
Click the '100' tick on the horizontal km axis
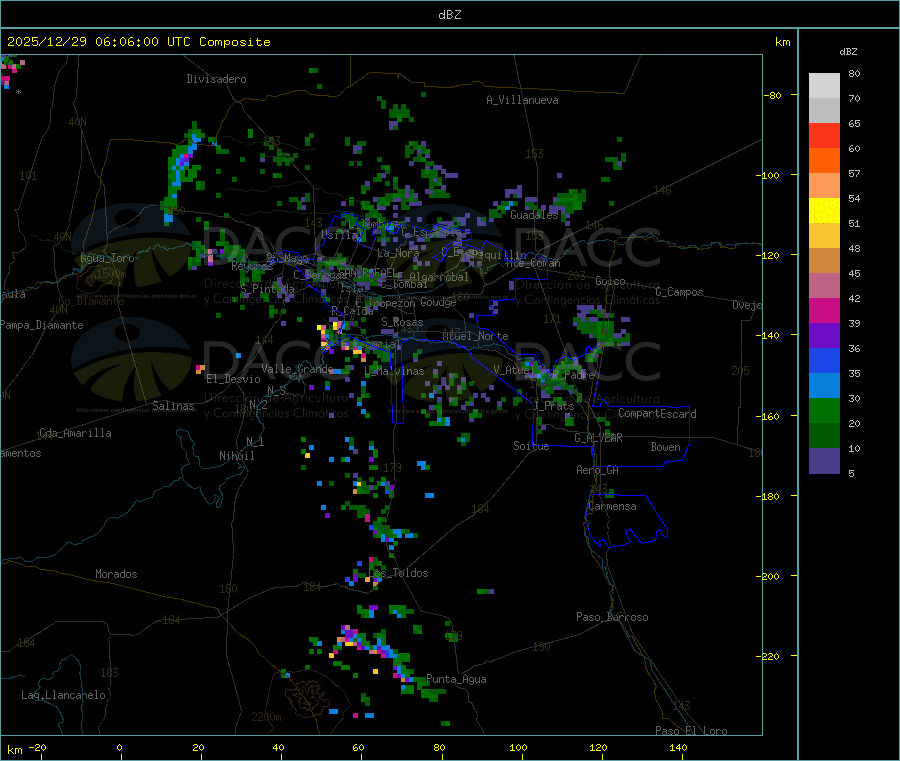(x=518, y=747)
